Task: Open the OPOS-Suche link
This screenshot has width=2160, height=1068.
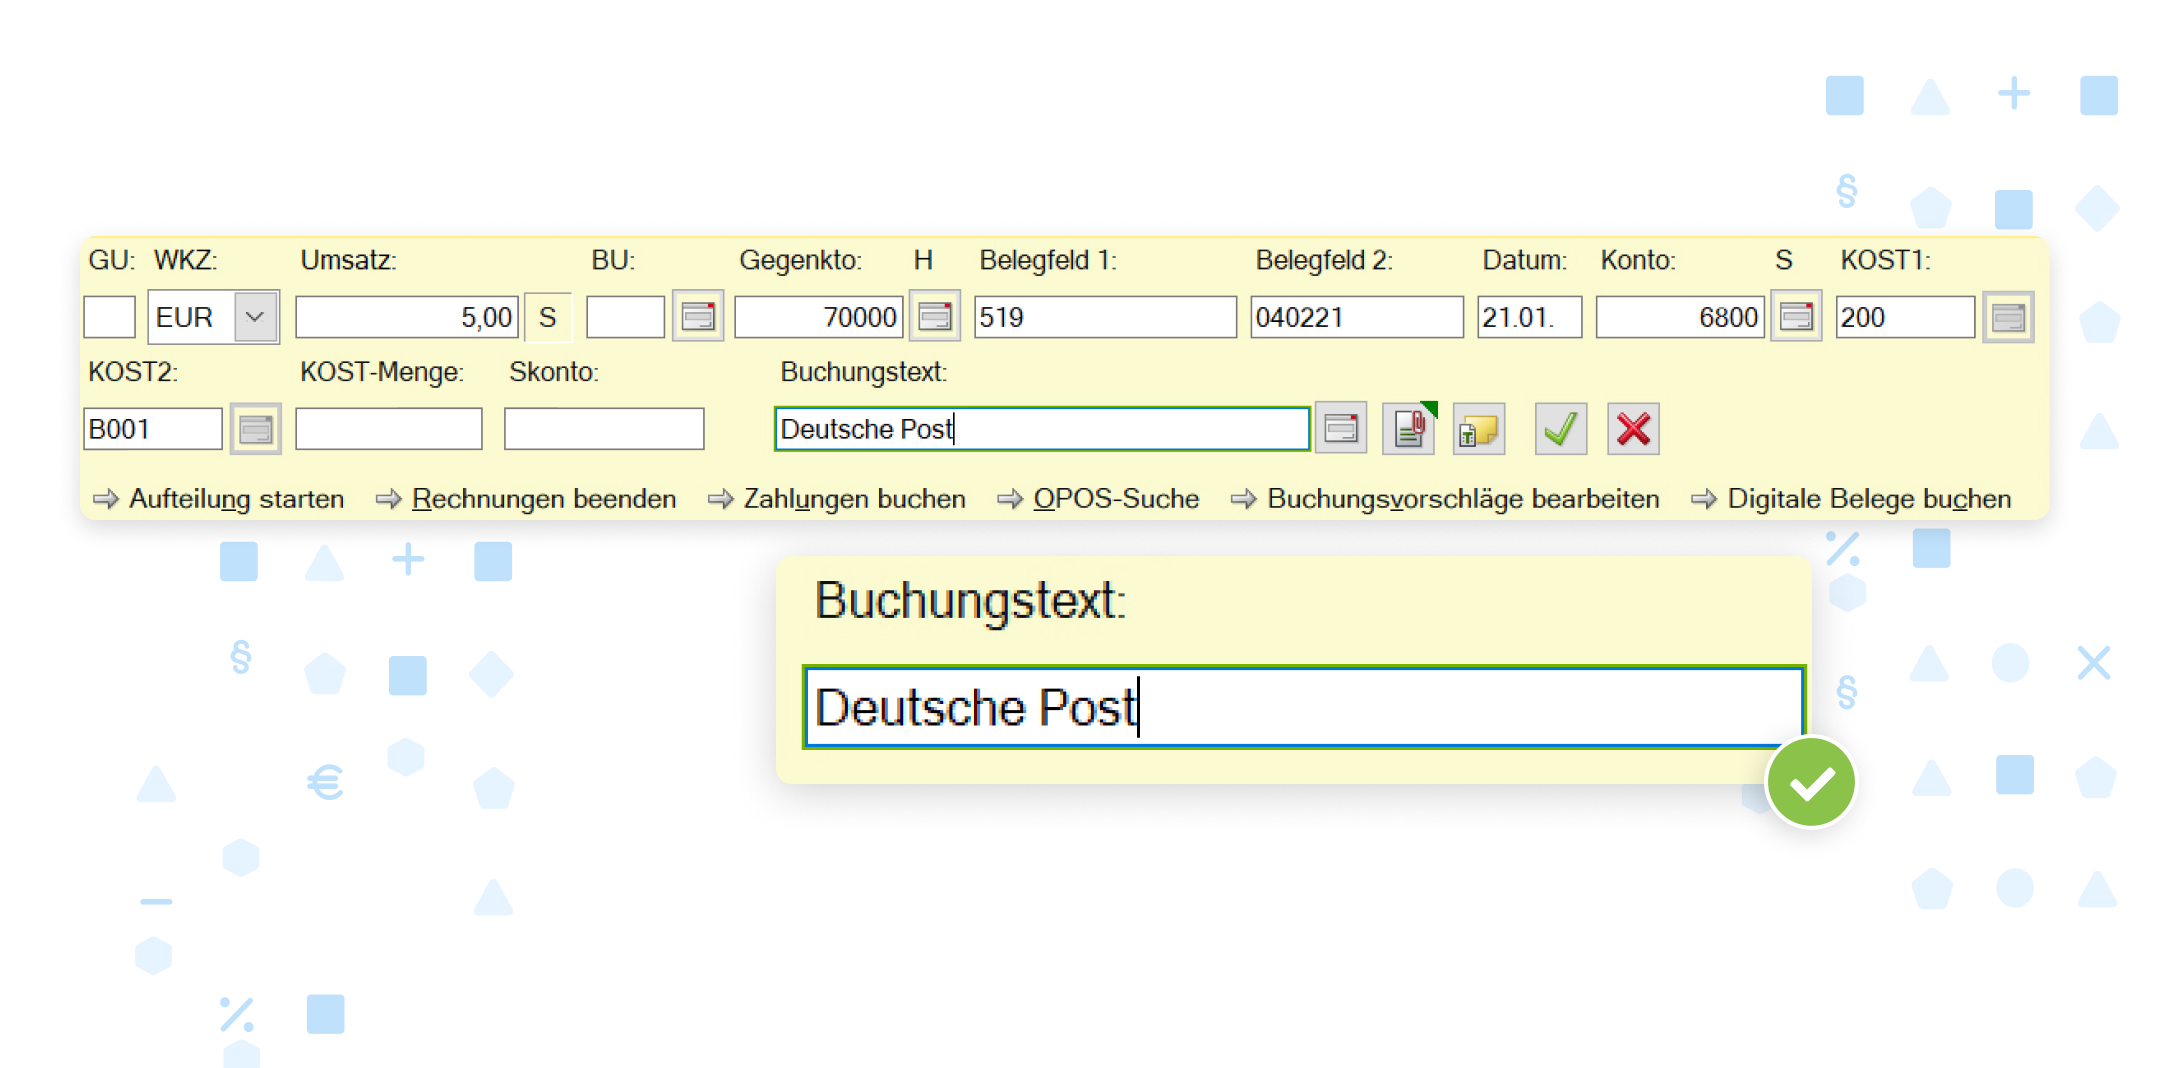Action: tap(1116, 498)
